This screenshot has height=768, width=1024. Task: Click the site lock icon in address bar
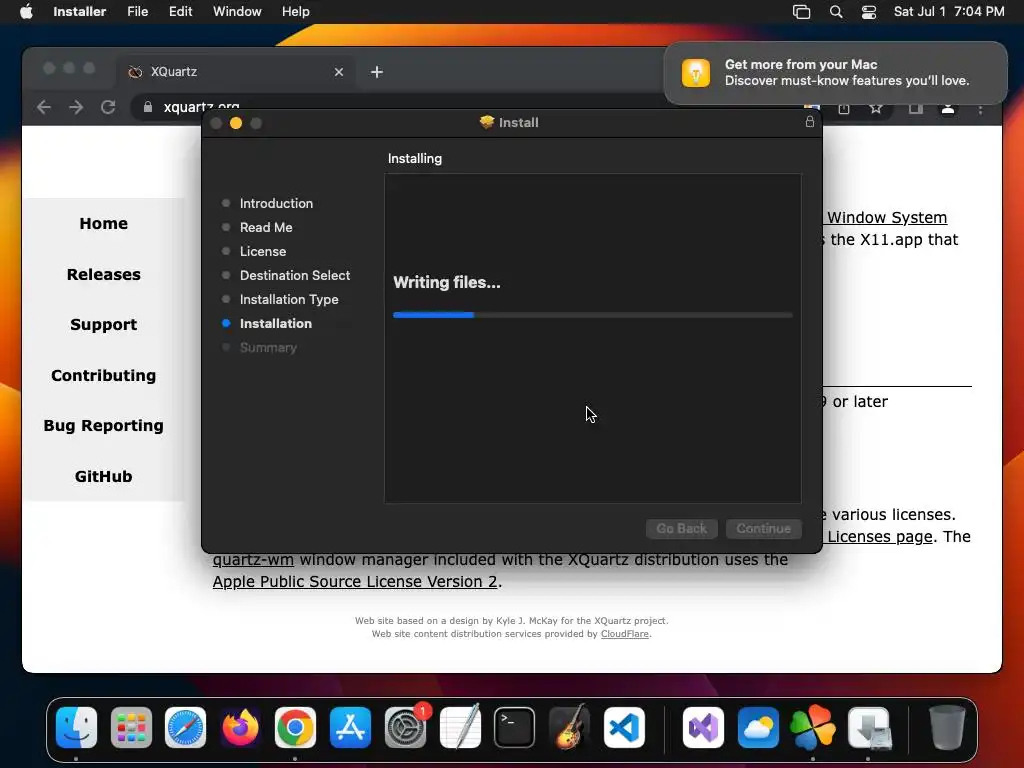[x=148, y=107]
